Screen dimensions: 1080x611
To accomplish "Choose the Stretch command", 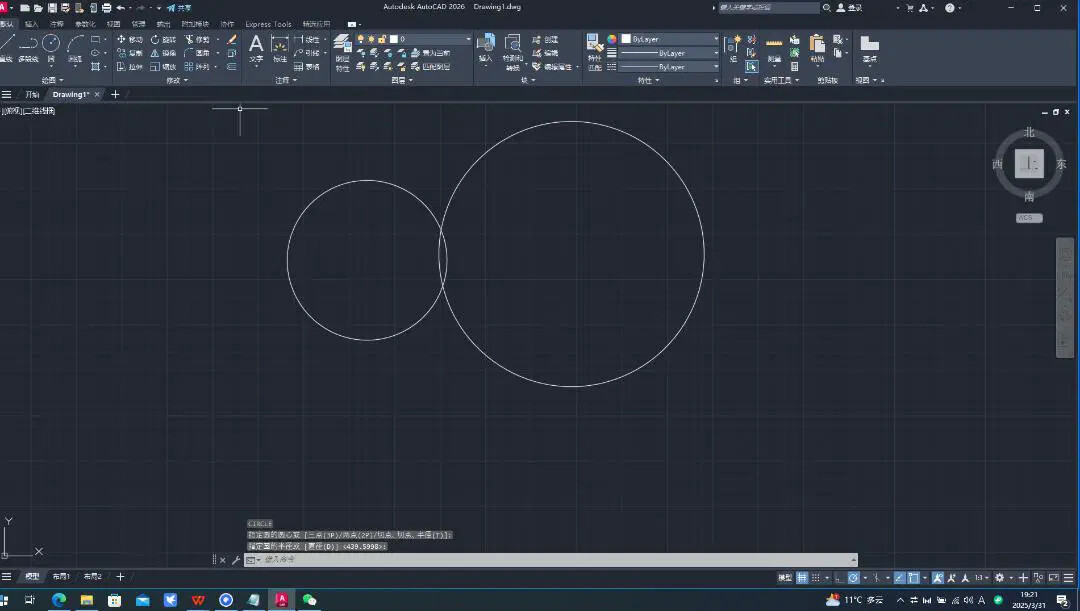I will (x=129, y=67).
